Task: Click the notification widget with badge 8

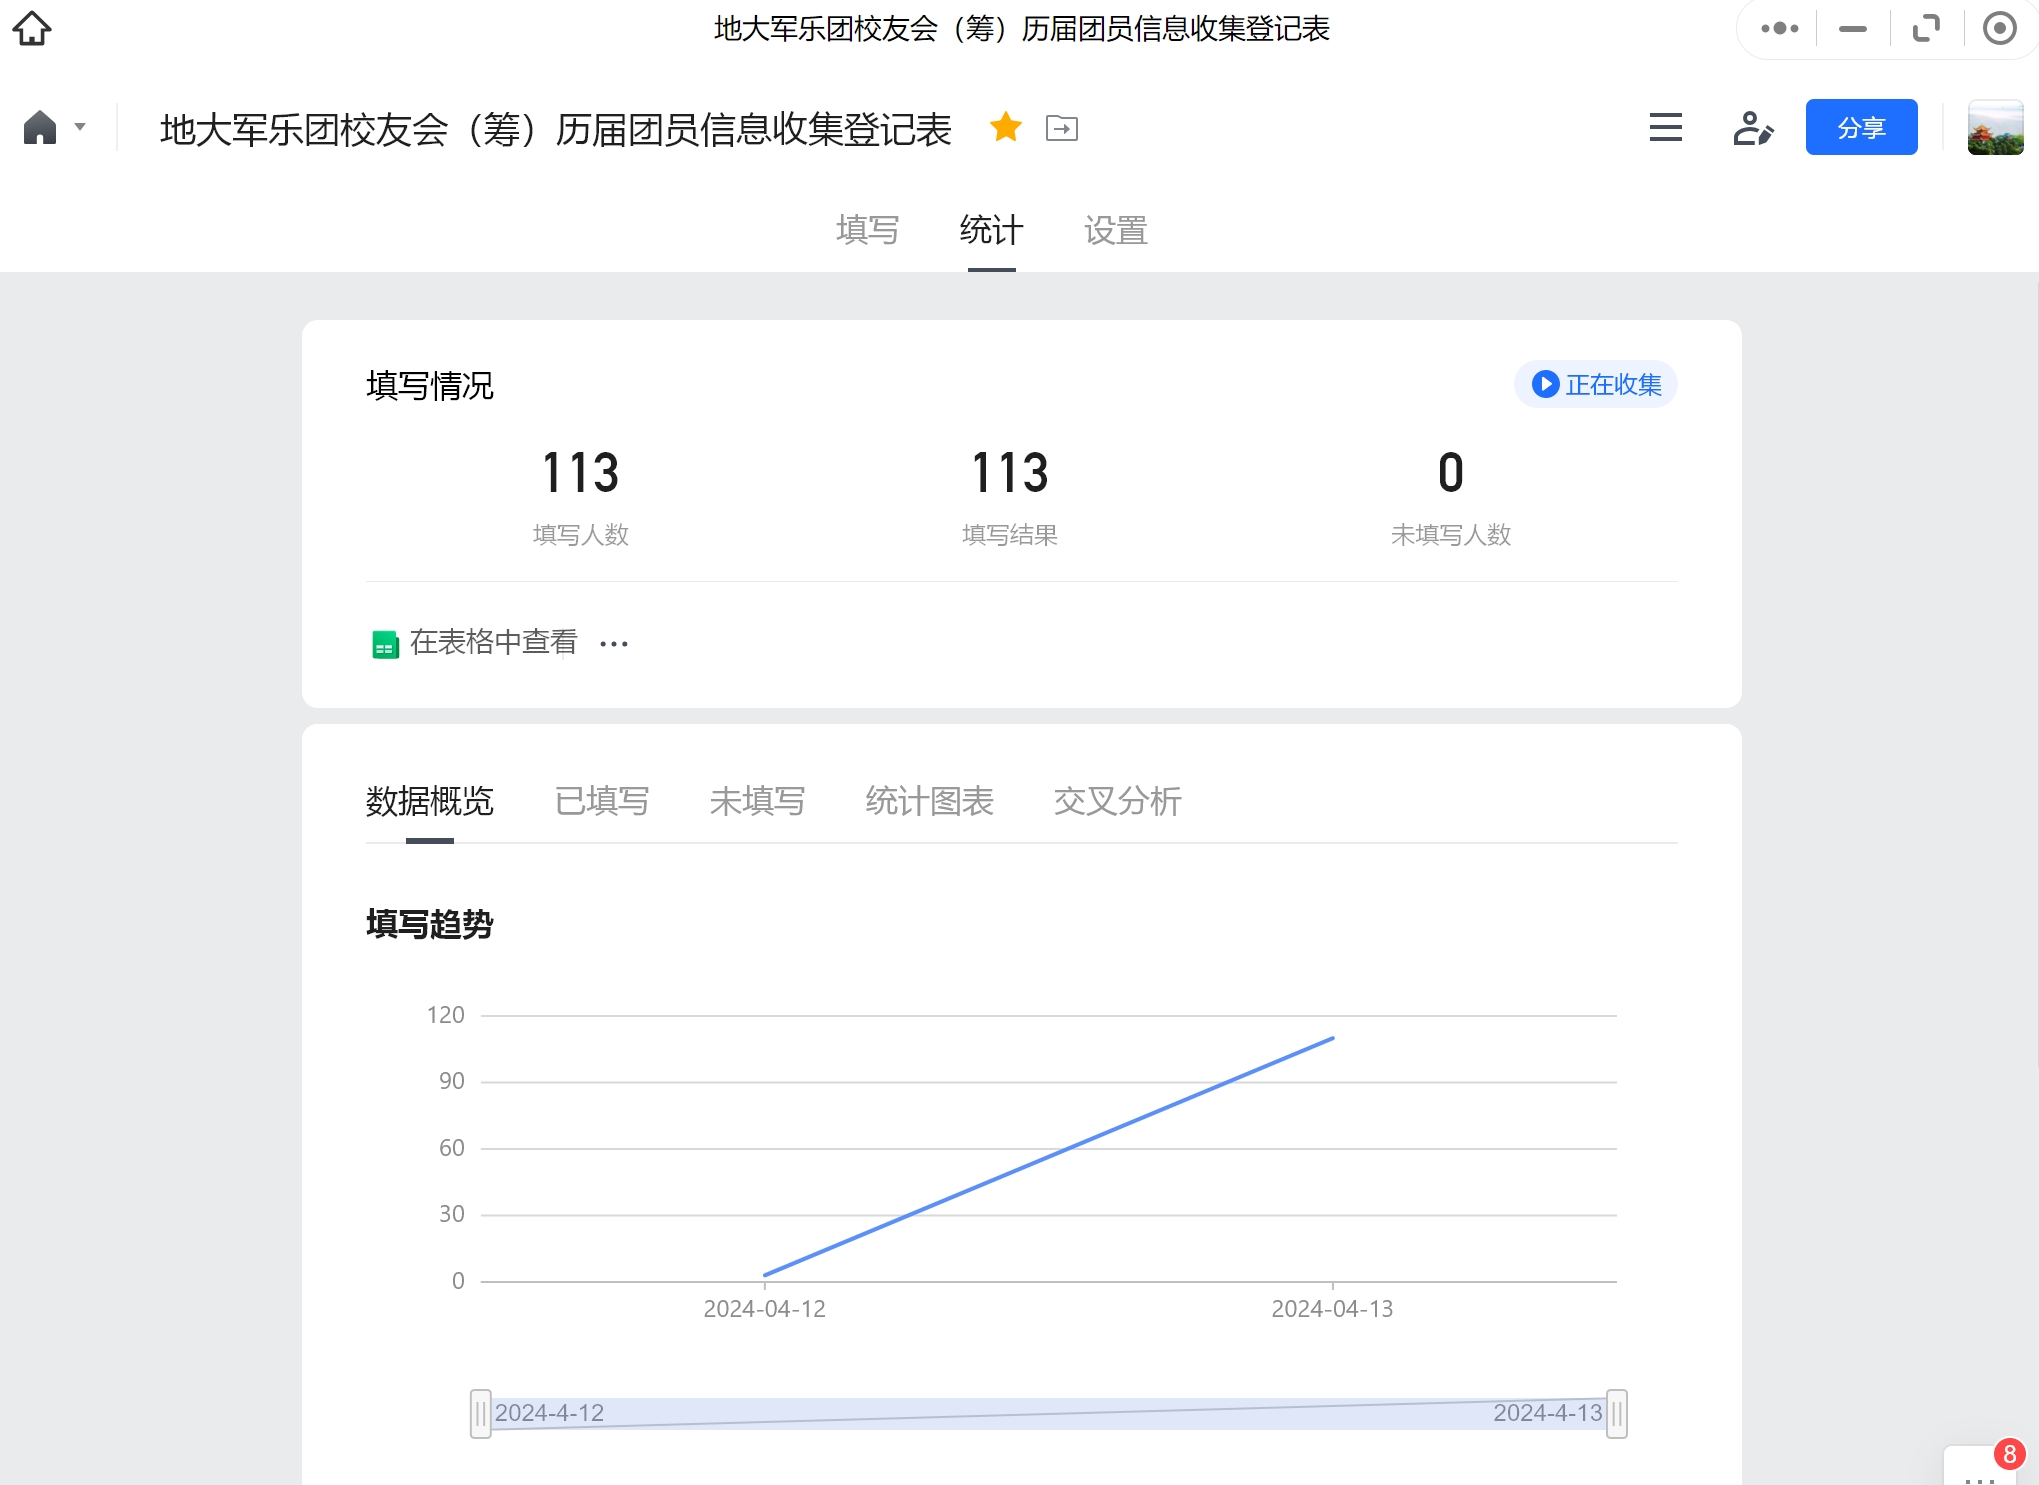Action: (1982, 1468)
